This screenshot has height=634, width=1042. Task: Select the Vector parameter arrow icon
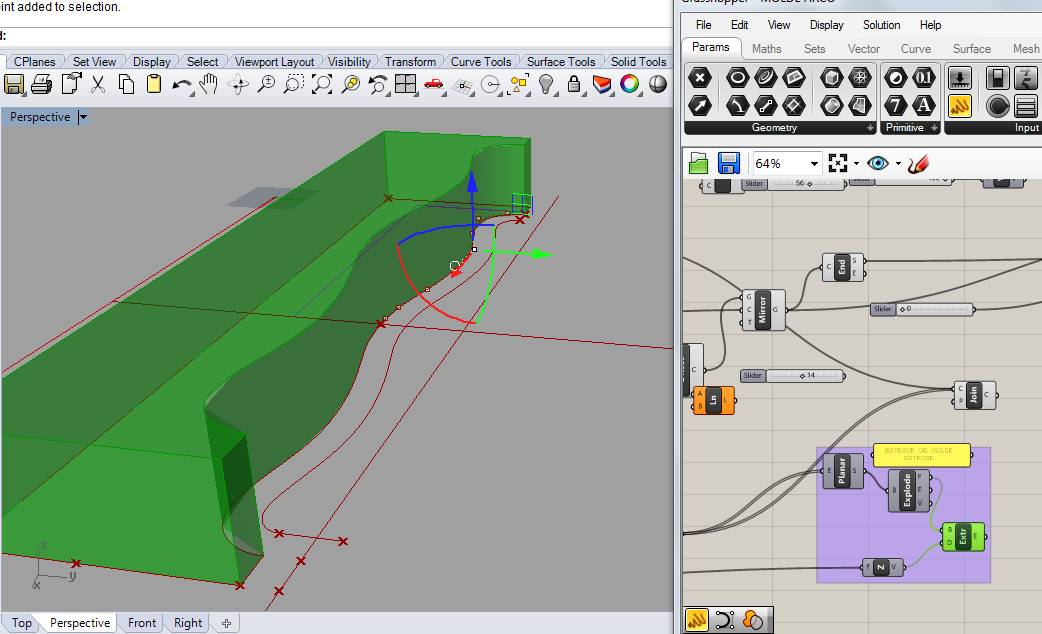pos(700,105)
